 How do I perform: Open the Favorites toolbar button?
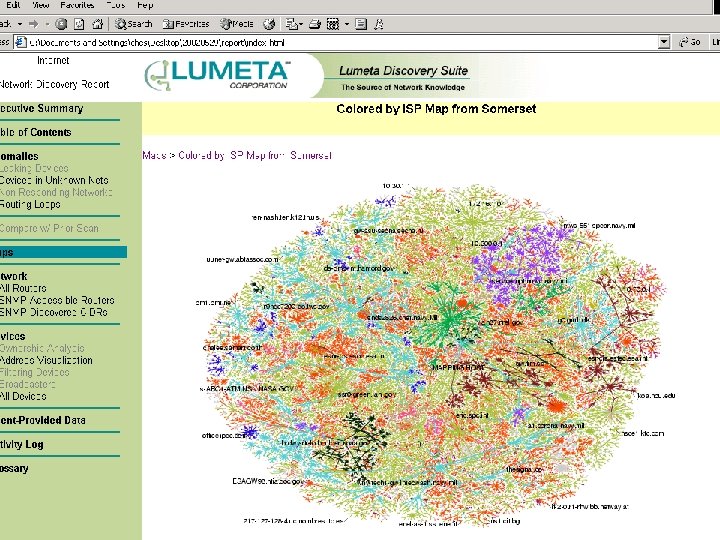(x=186, y=24)
